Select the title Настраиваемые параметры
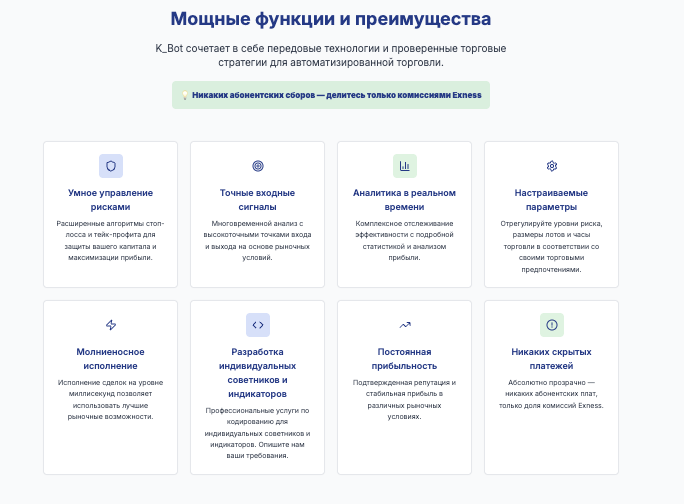The image size is (684, 504). tap(551, 200)
